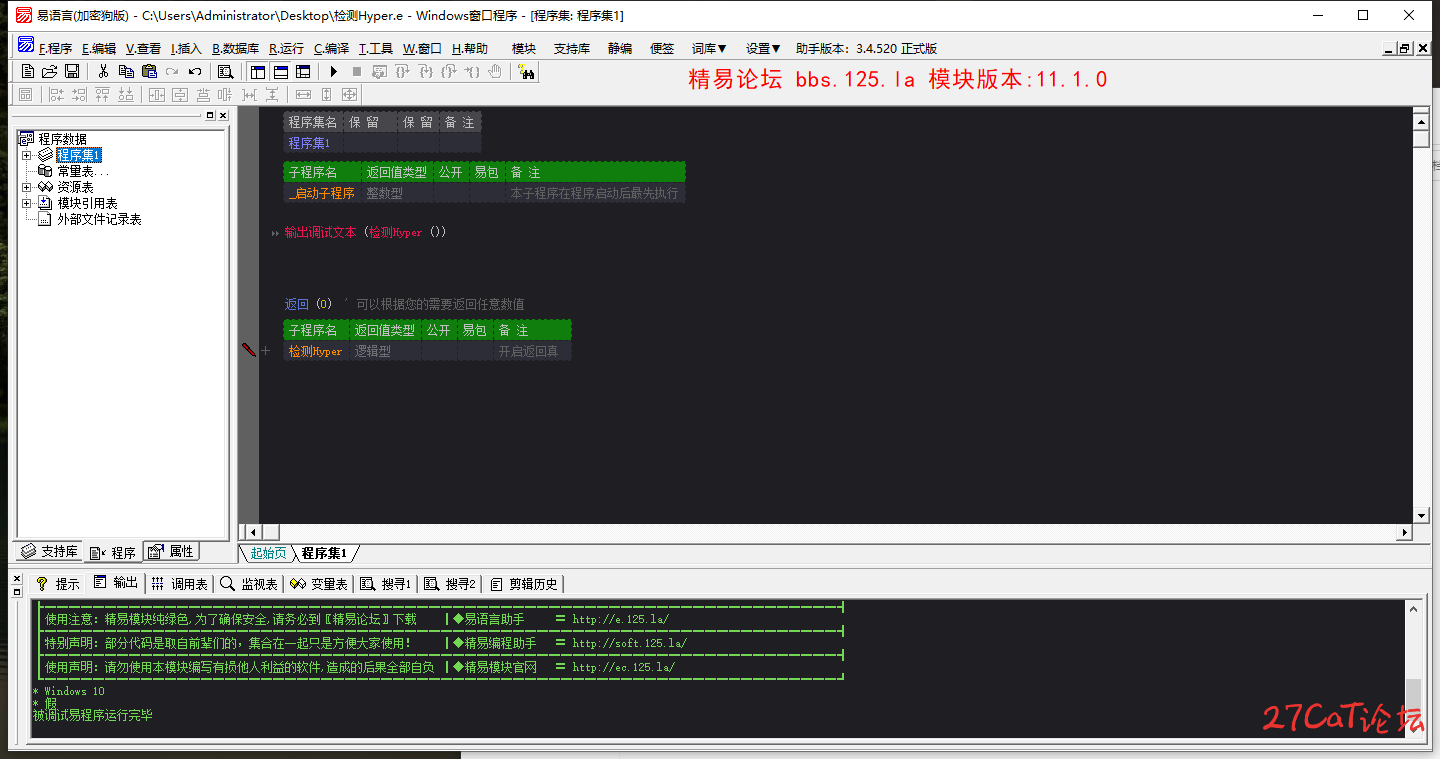Select the 程序数据 root node
Viewport: 1440px width, 759px height.
tap(62, 139)
